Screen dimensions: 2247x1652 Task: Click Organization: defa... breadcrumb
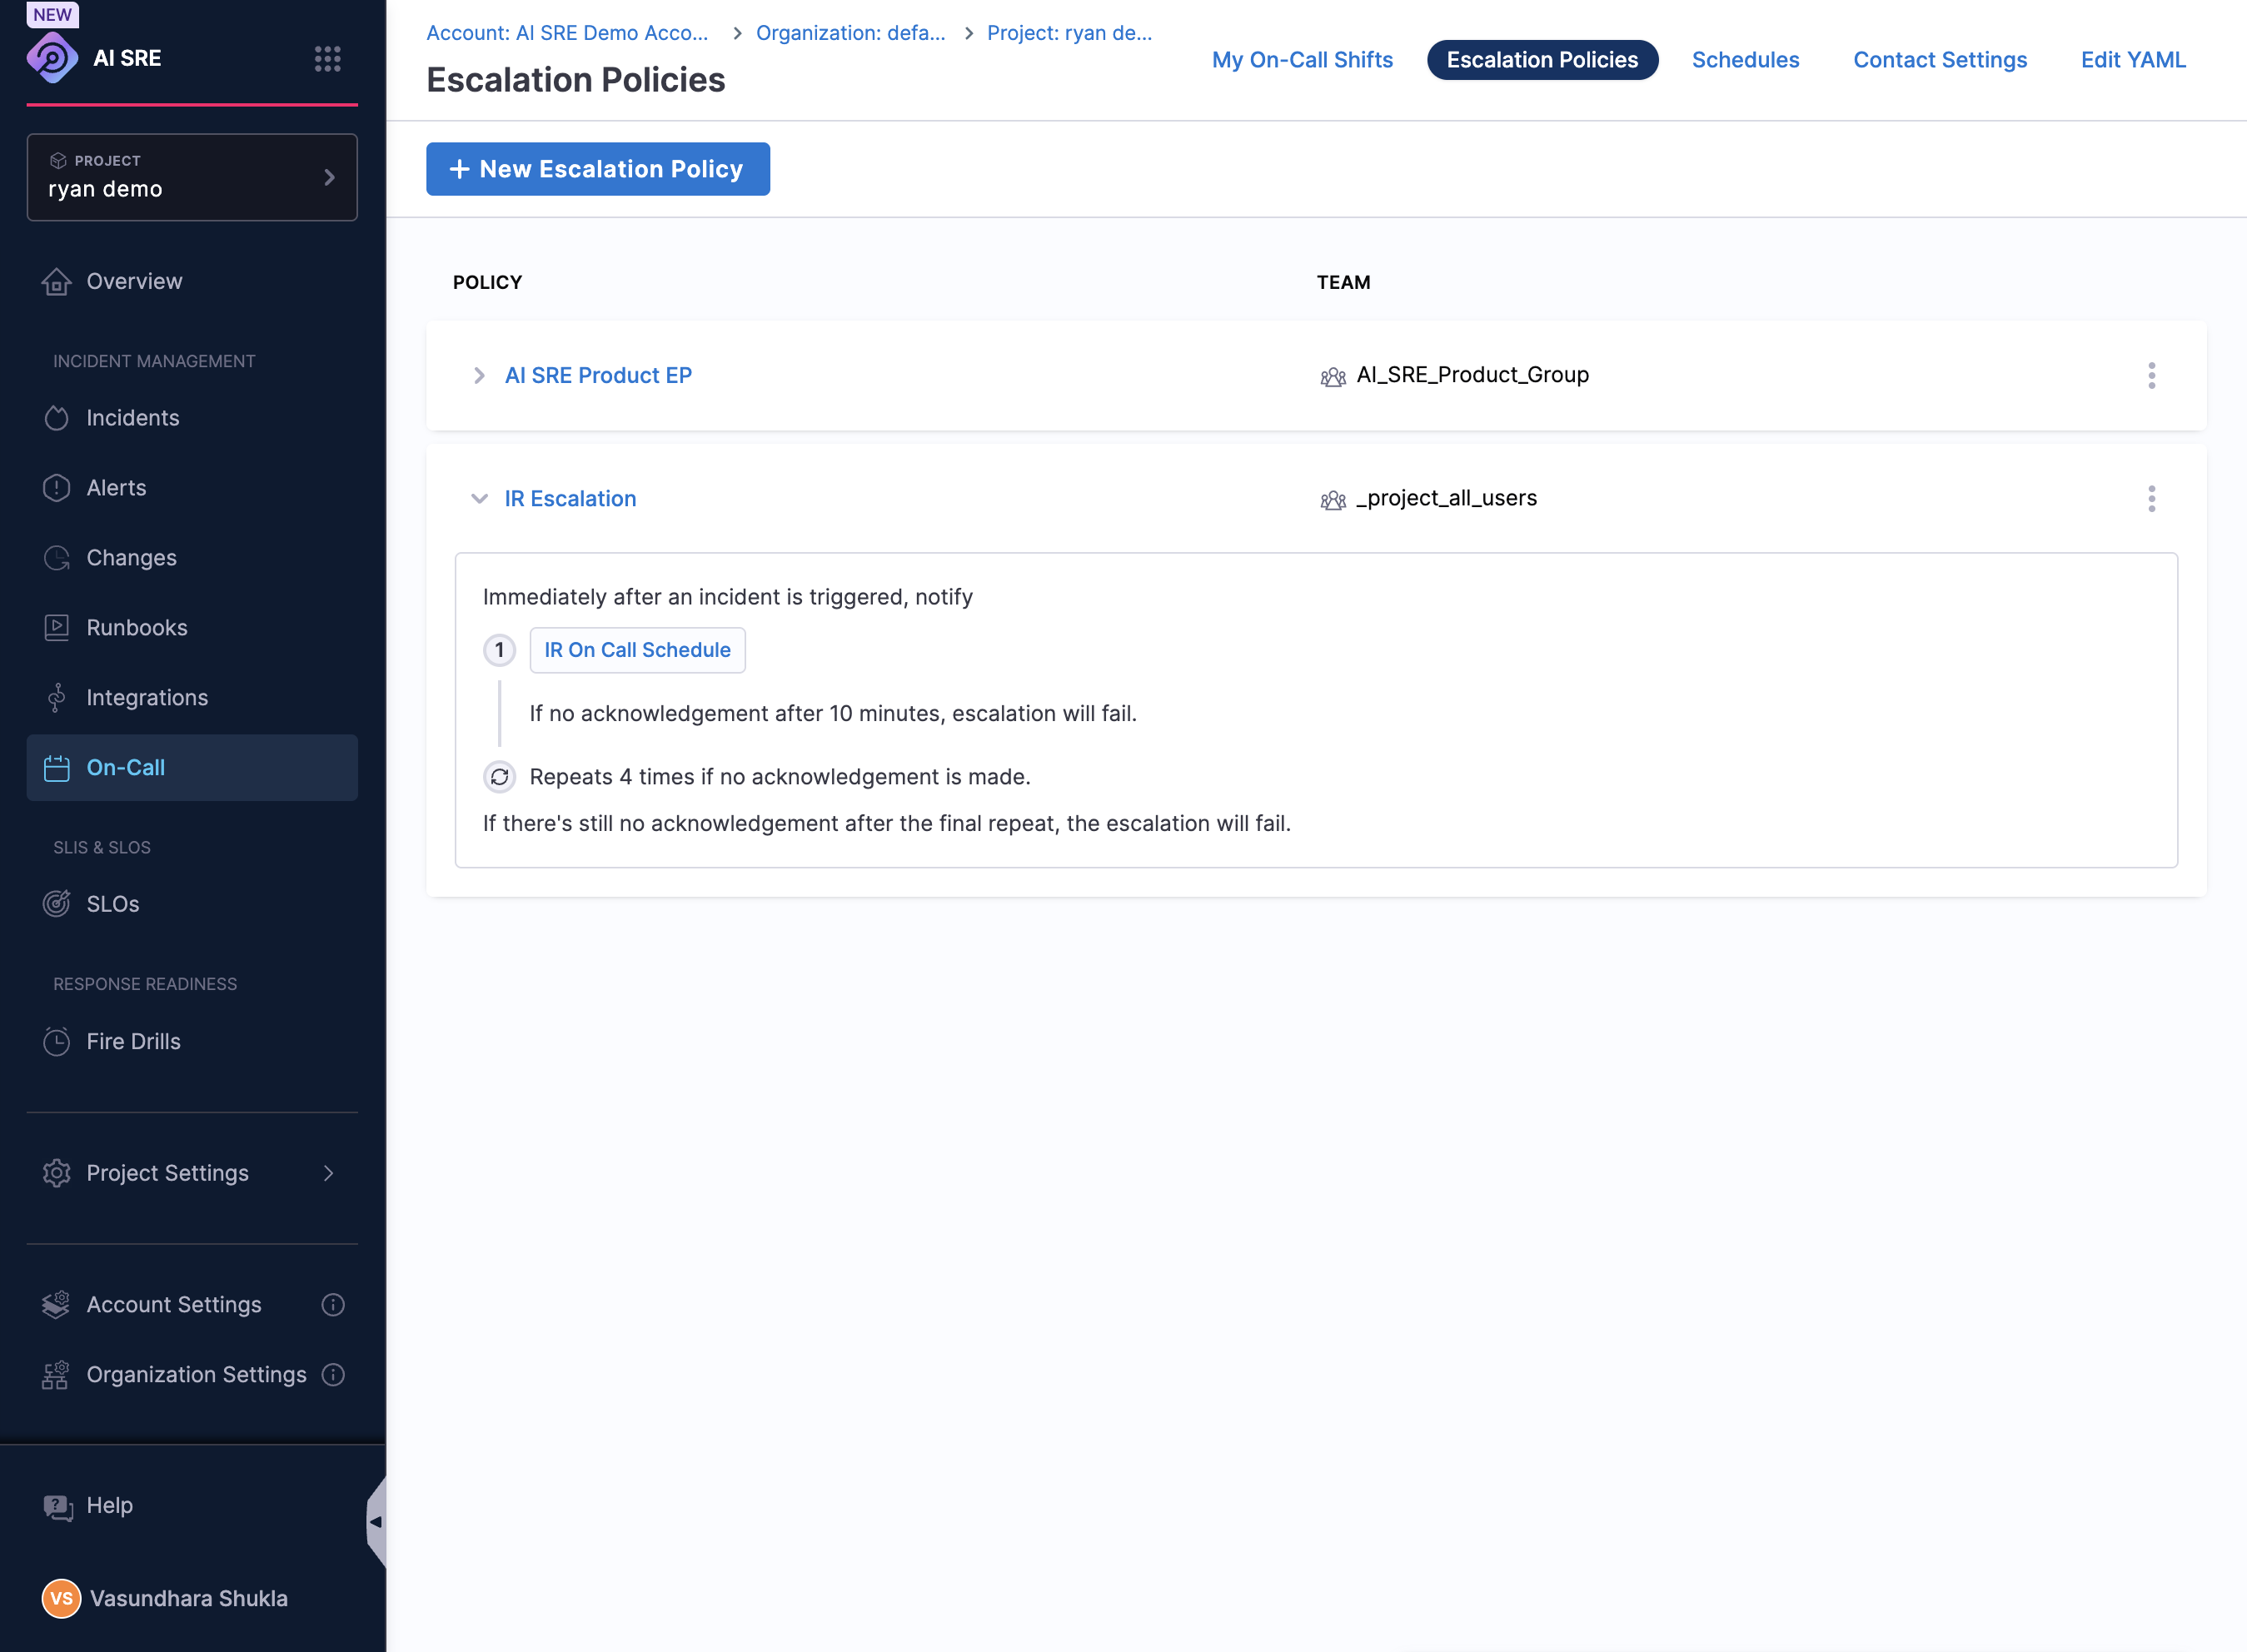tap(850, 33)
